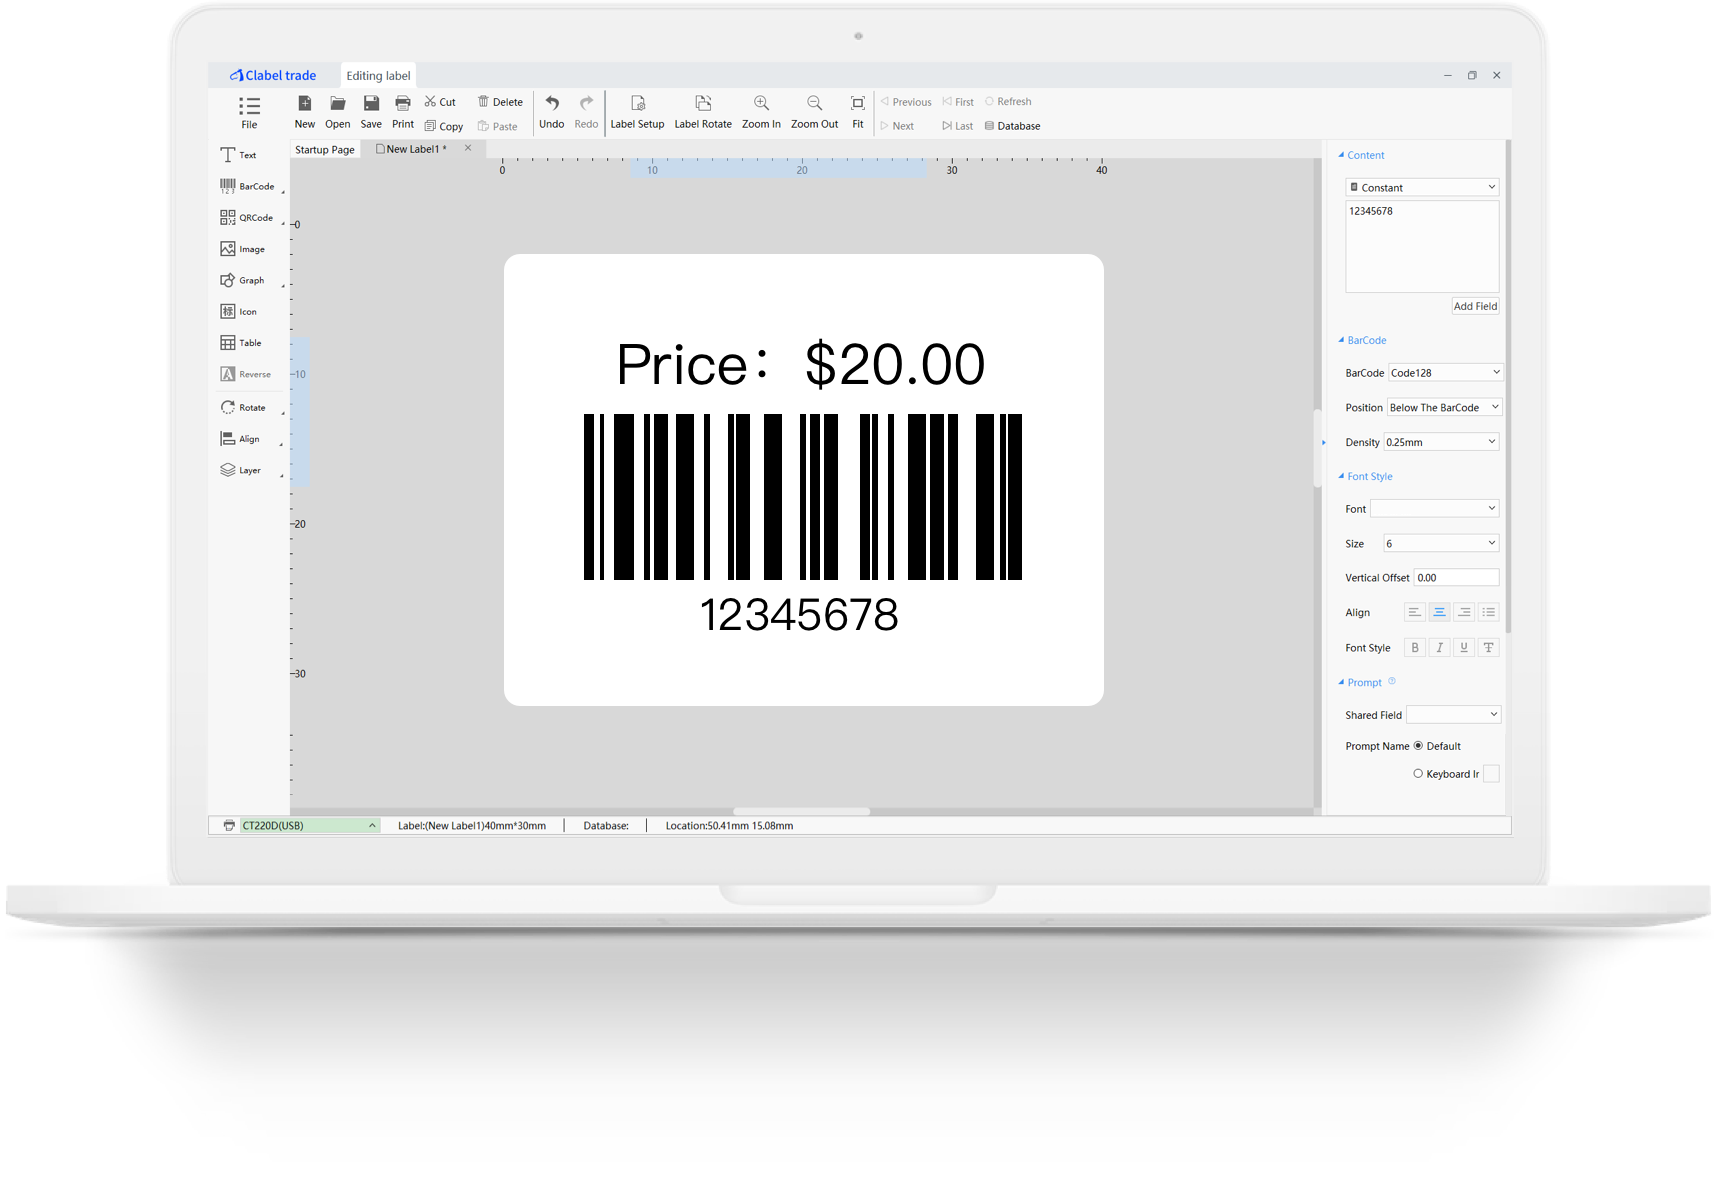Select the Graph tool
The image size is (1720, 1180).
tap(242, 280)
